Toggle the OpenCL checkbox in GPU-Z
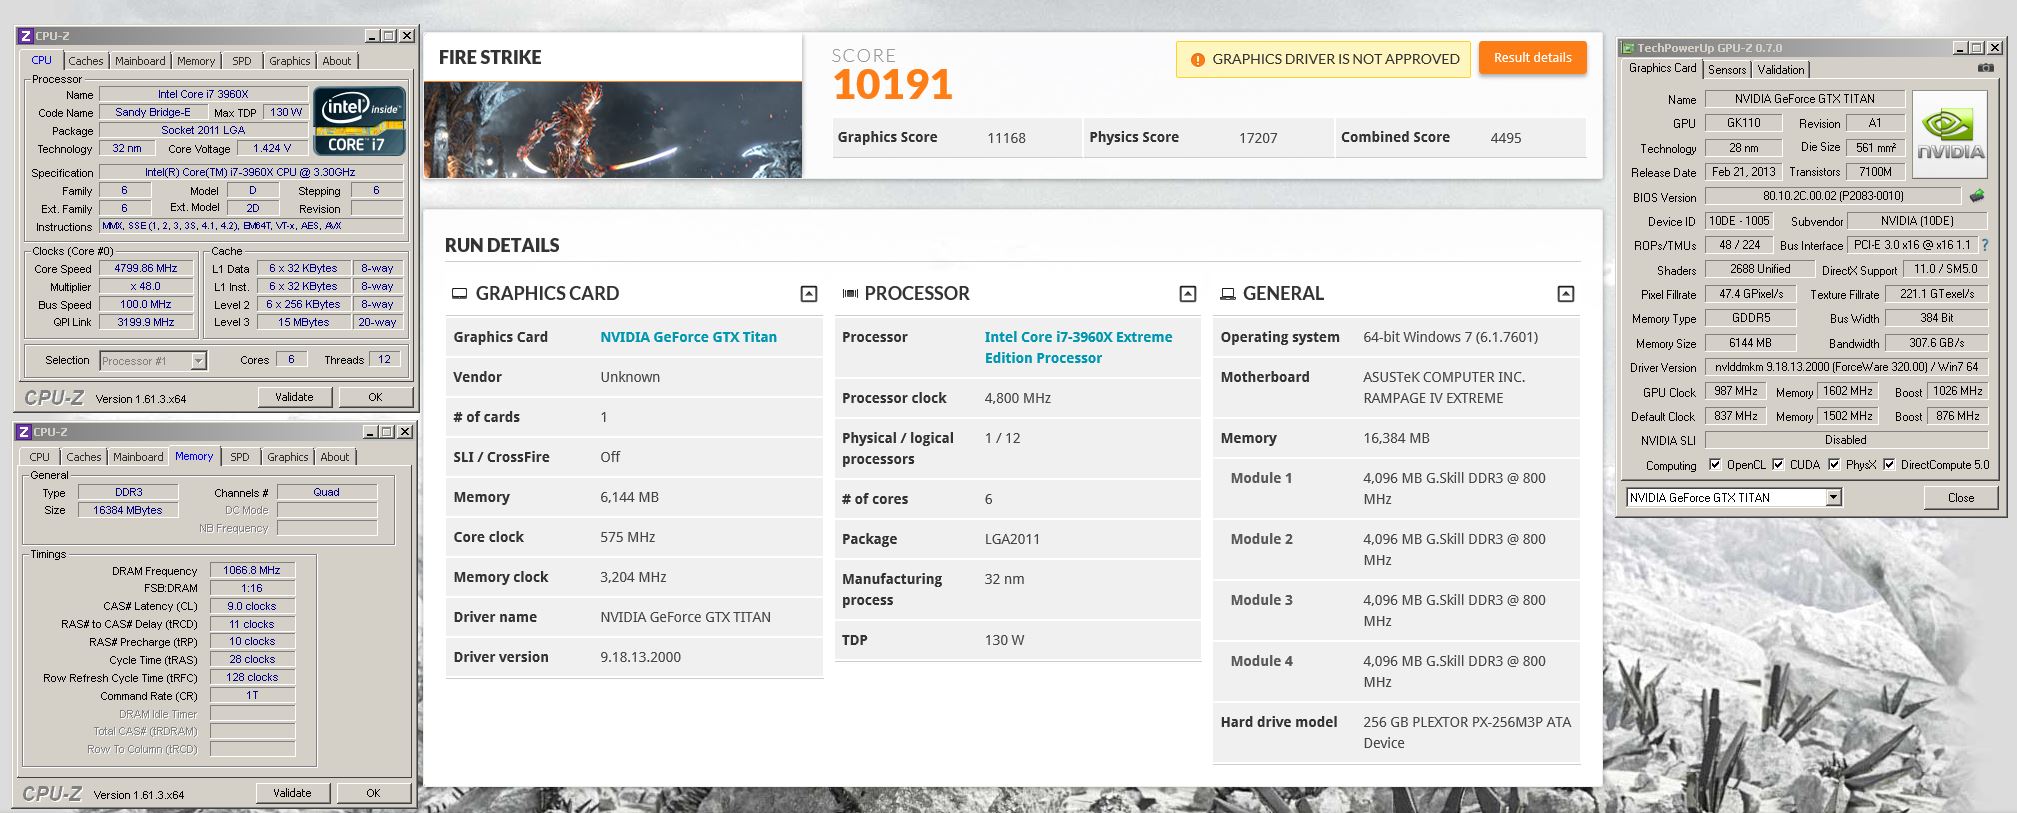This screenshot has height=813, width=2017. (x=1715, y=464)
